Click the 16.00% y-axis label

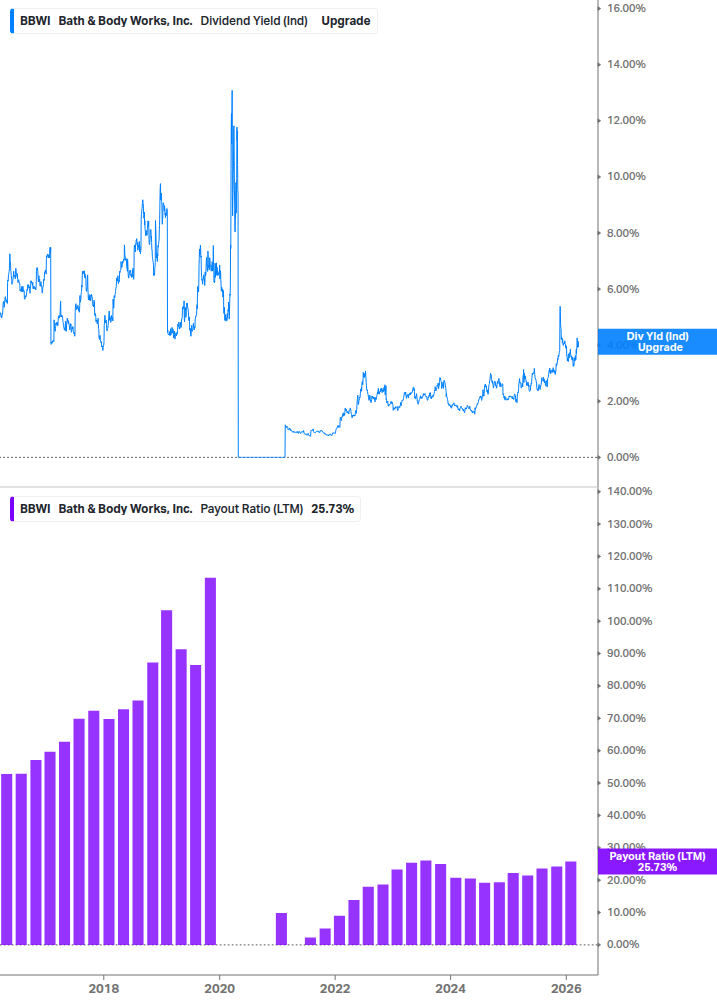(626, 8)
